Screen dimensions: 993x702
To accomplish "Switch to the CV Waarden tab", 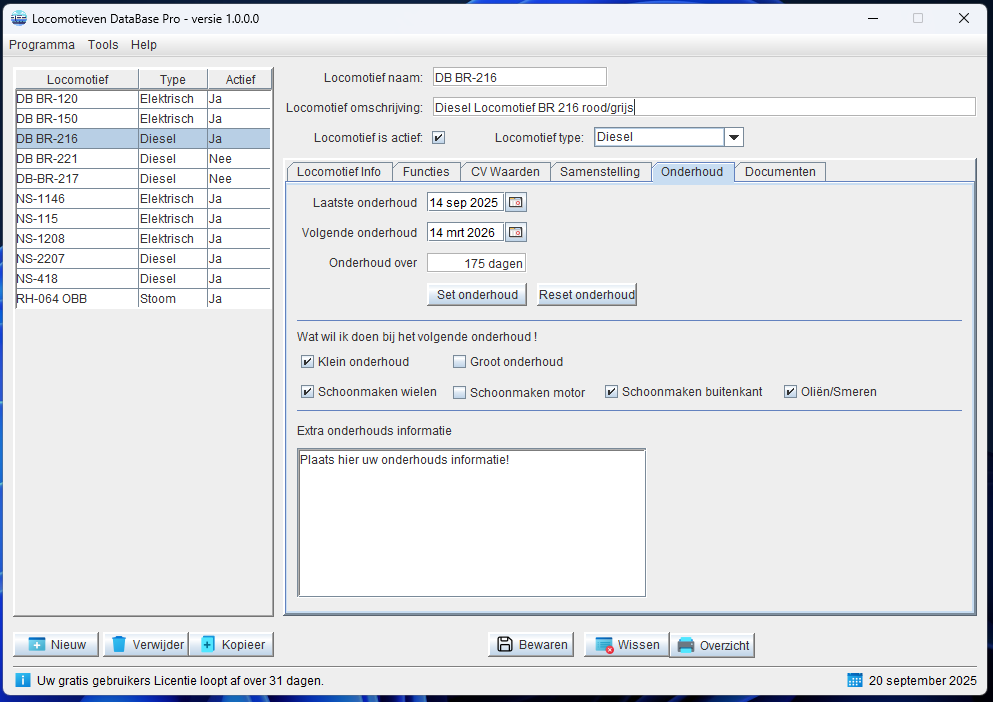I will pyautogui.click(x=505, y=172).
